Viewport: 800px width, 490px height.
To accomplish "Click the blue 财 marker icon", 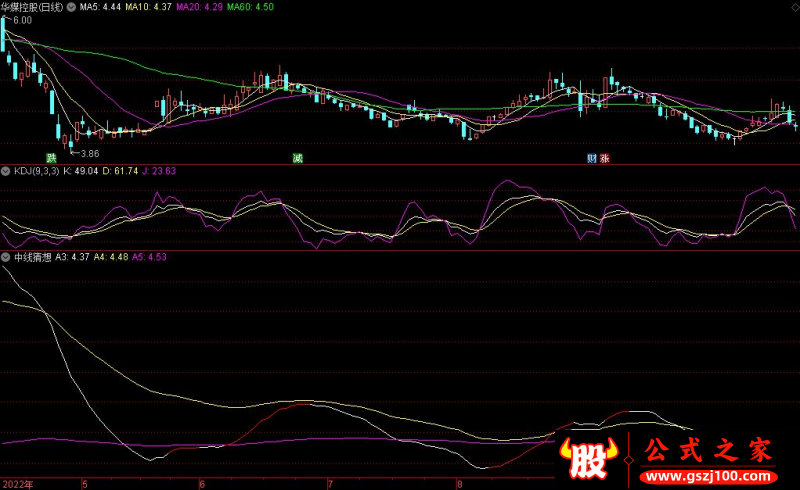I will (592, 158).
